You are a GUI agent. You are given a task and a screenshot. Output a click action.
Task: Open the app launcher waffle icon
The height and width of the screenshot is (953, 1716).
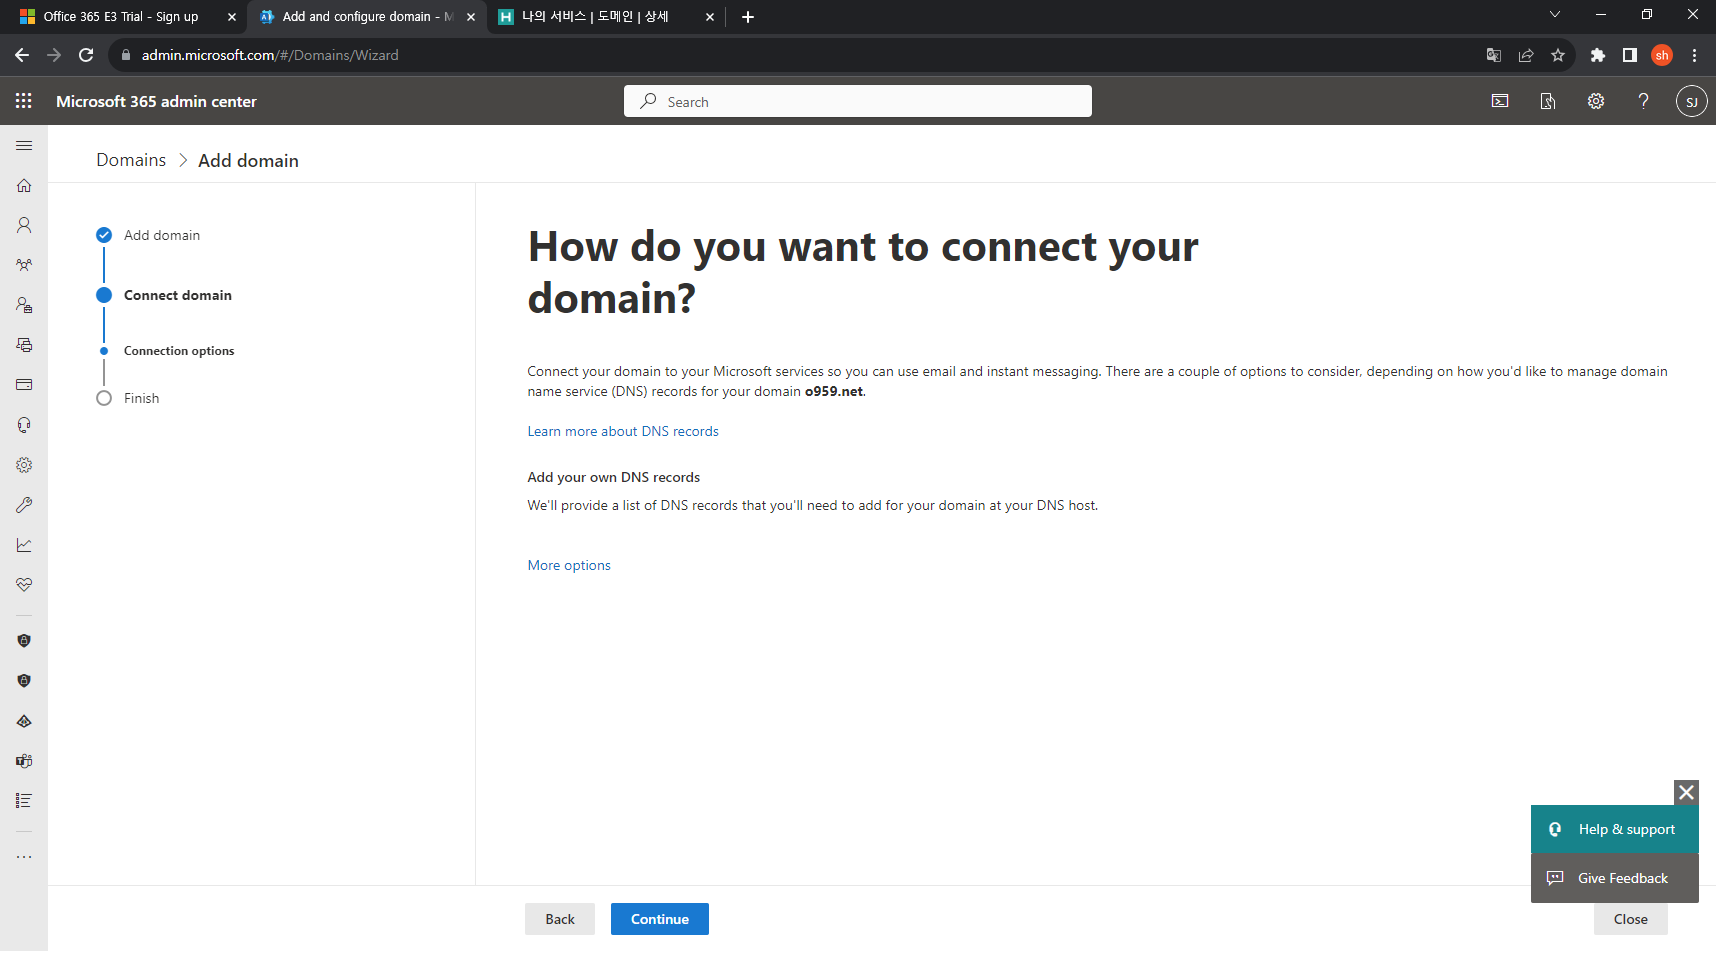click(x=24, y=101)
